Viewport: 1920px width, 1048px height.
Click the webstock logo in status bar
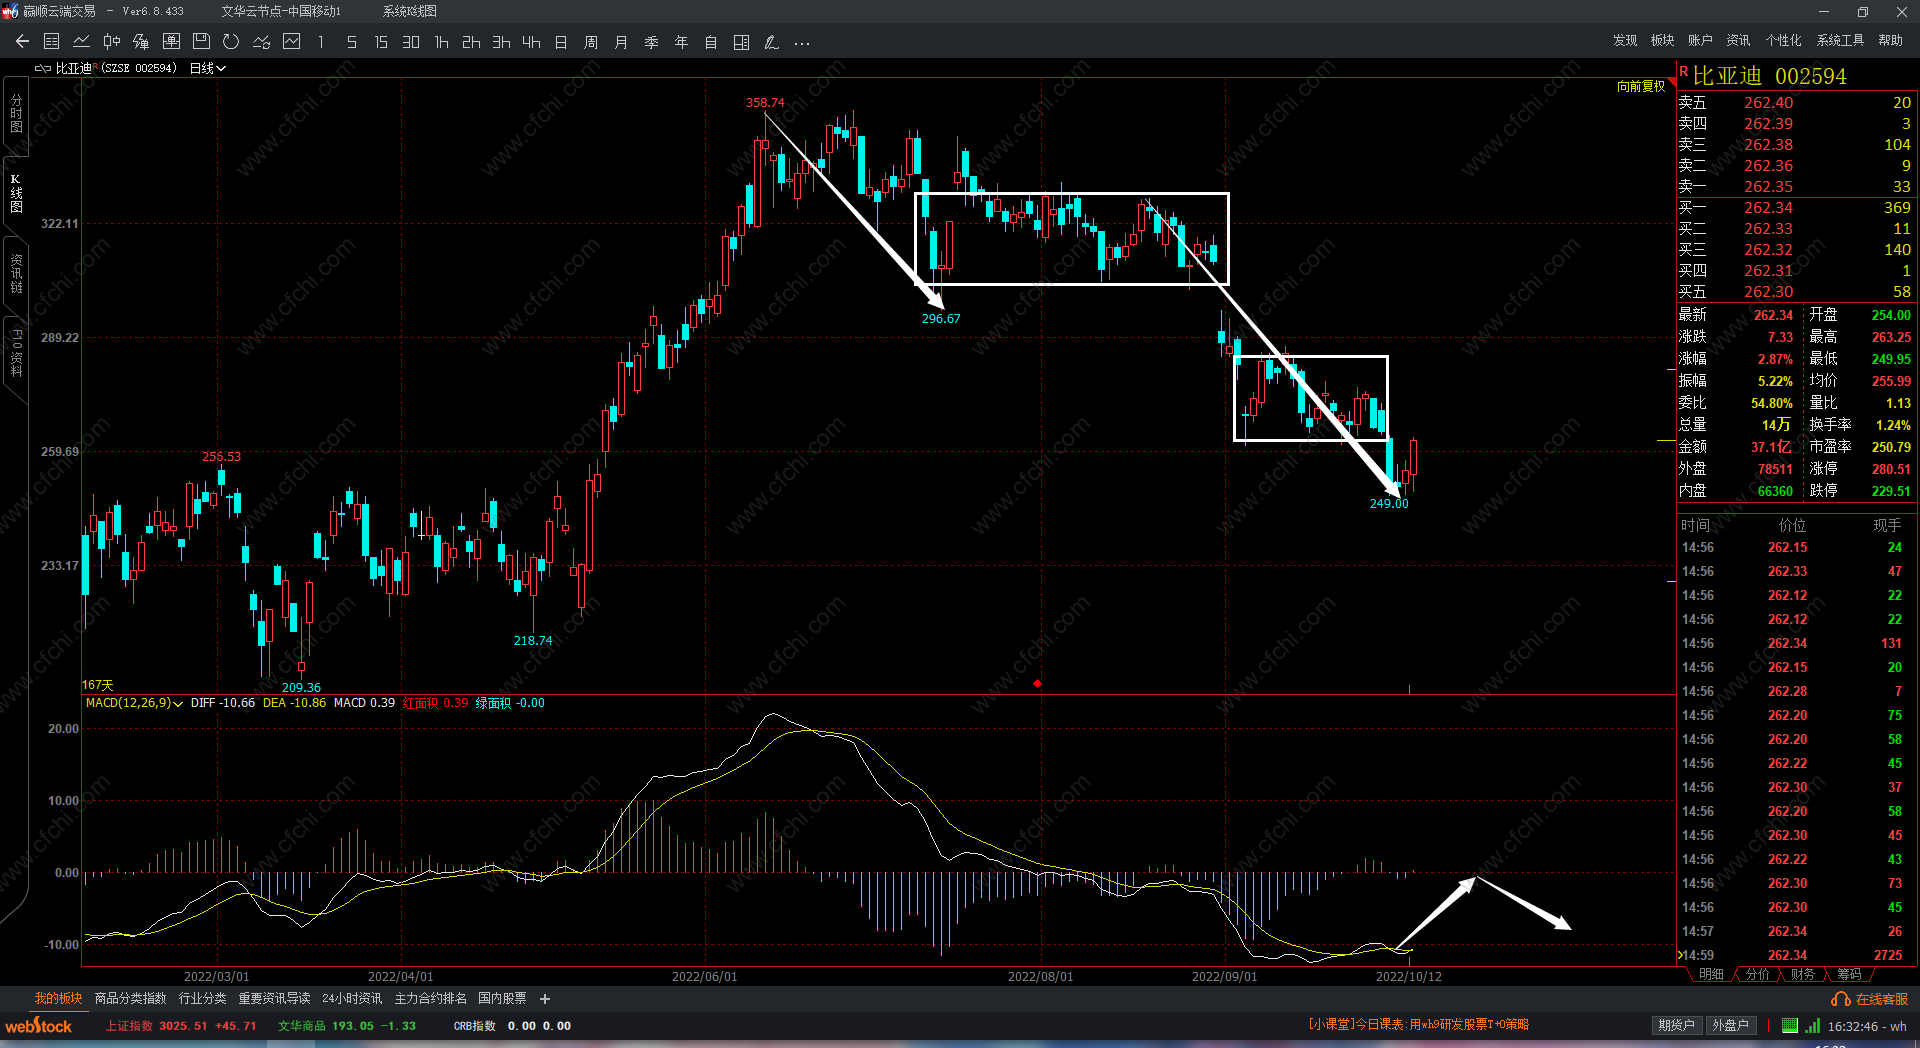coord(39,1026)
